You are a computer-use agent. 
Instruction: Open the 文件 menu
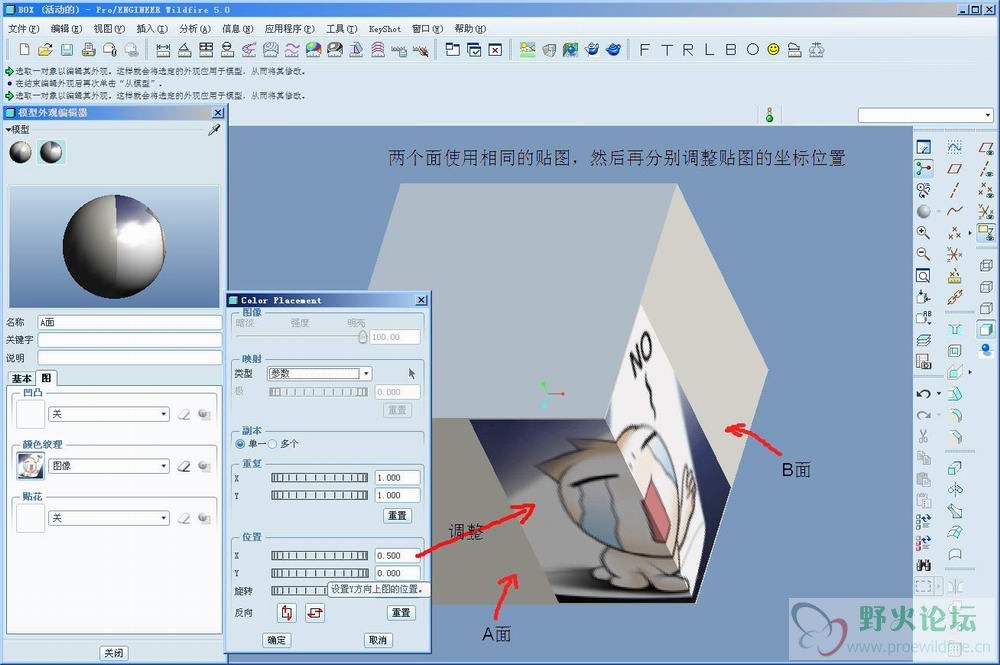23,29
